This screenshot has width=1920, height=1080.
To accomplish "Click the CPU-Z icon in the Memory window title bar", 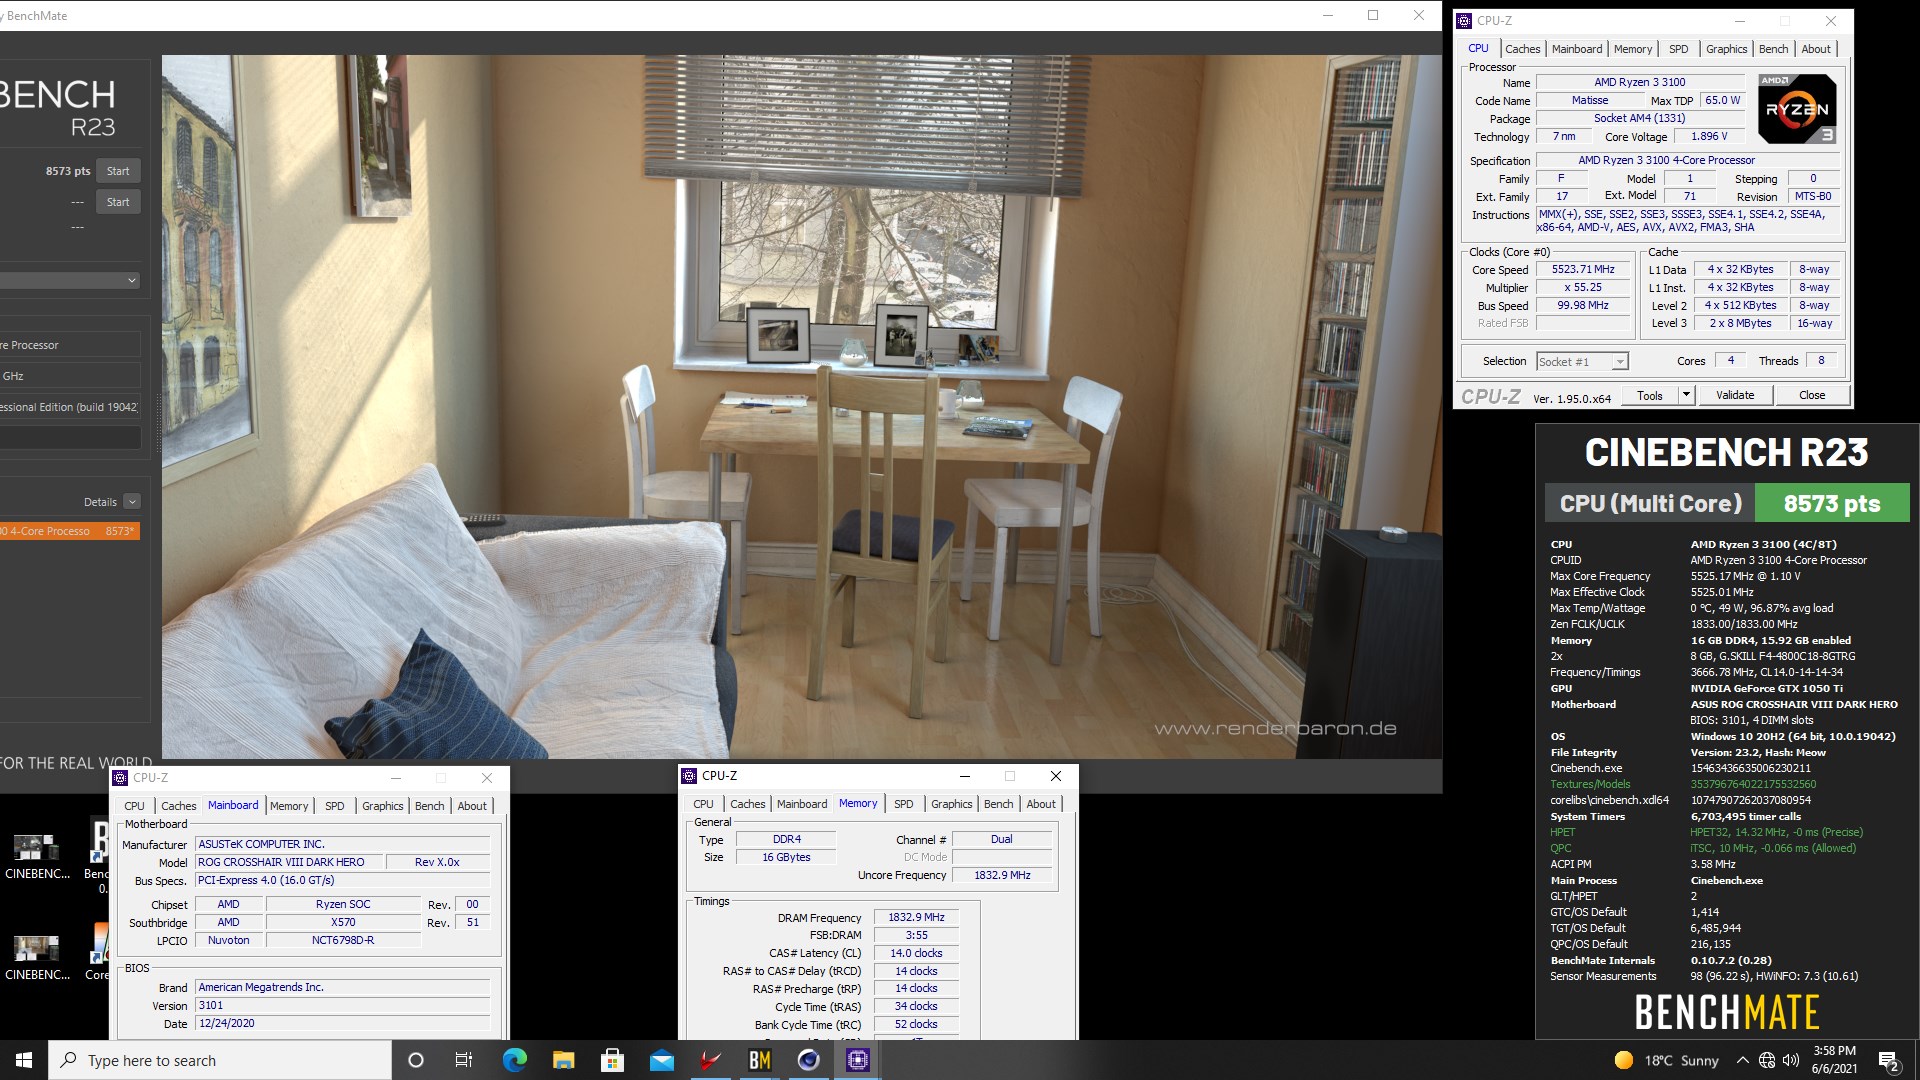I will [689, 775].
